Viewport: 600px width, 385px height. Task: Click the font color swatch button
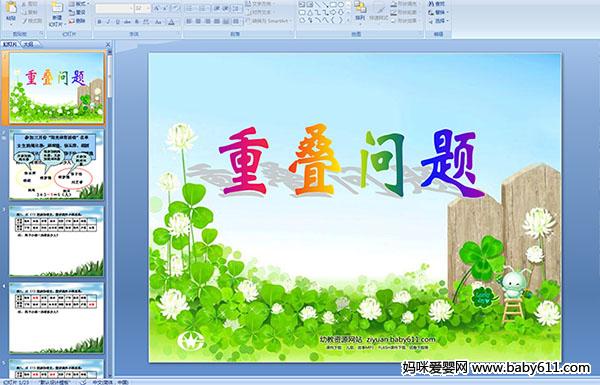(172, 22)
